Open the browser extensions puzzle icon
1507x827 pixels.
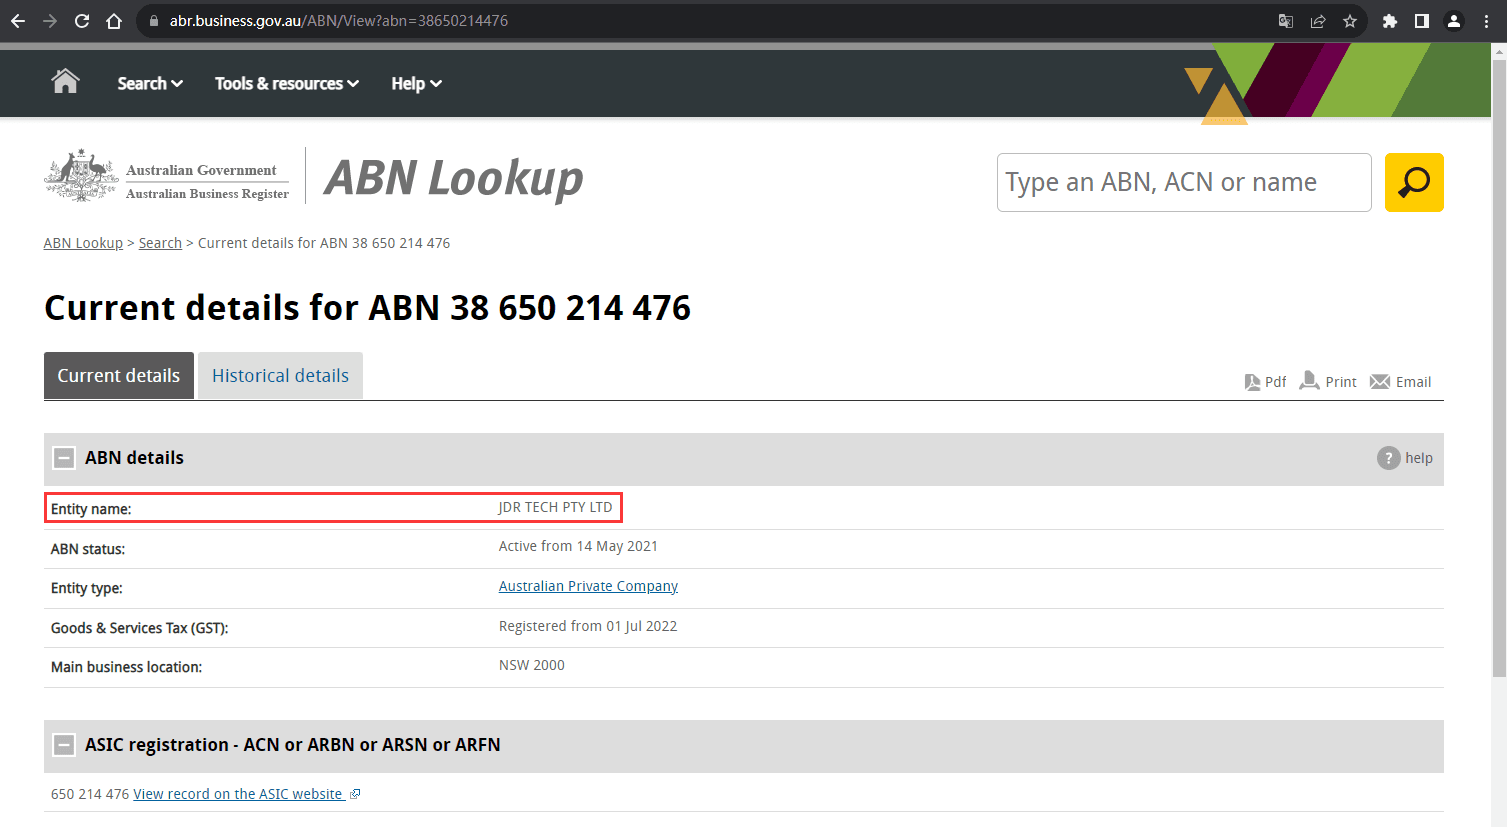pos(1390,21)
